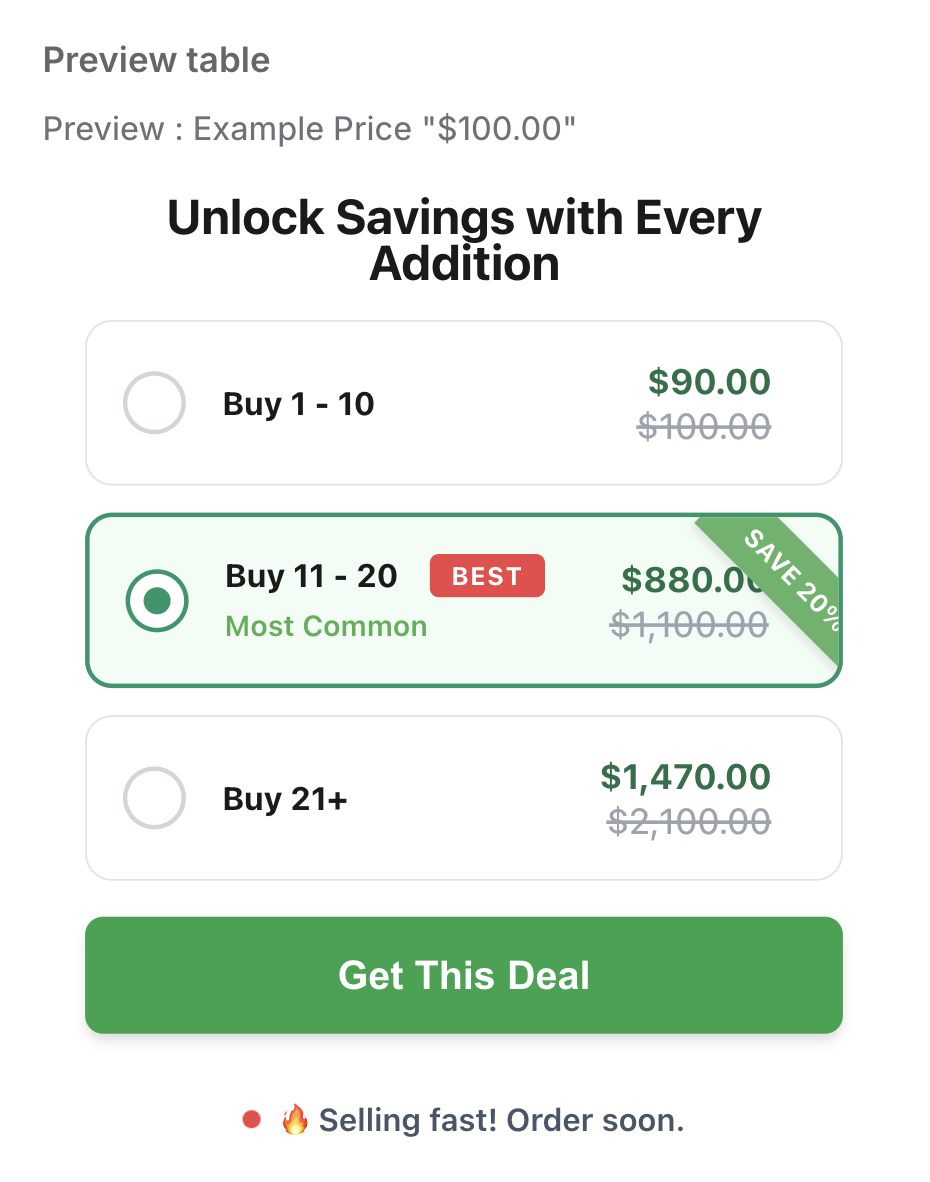
Task: Select the Buy 1 - 10 radio button
Action: 154,403
